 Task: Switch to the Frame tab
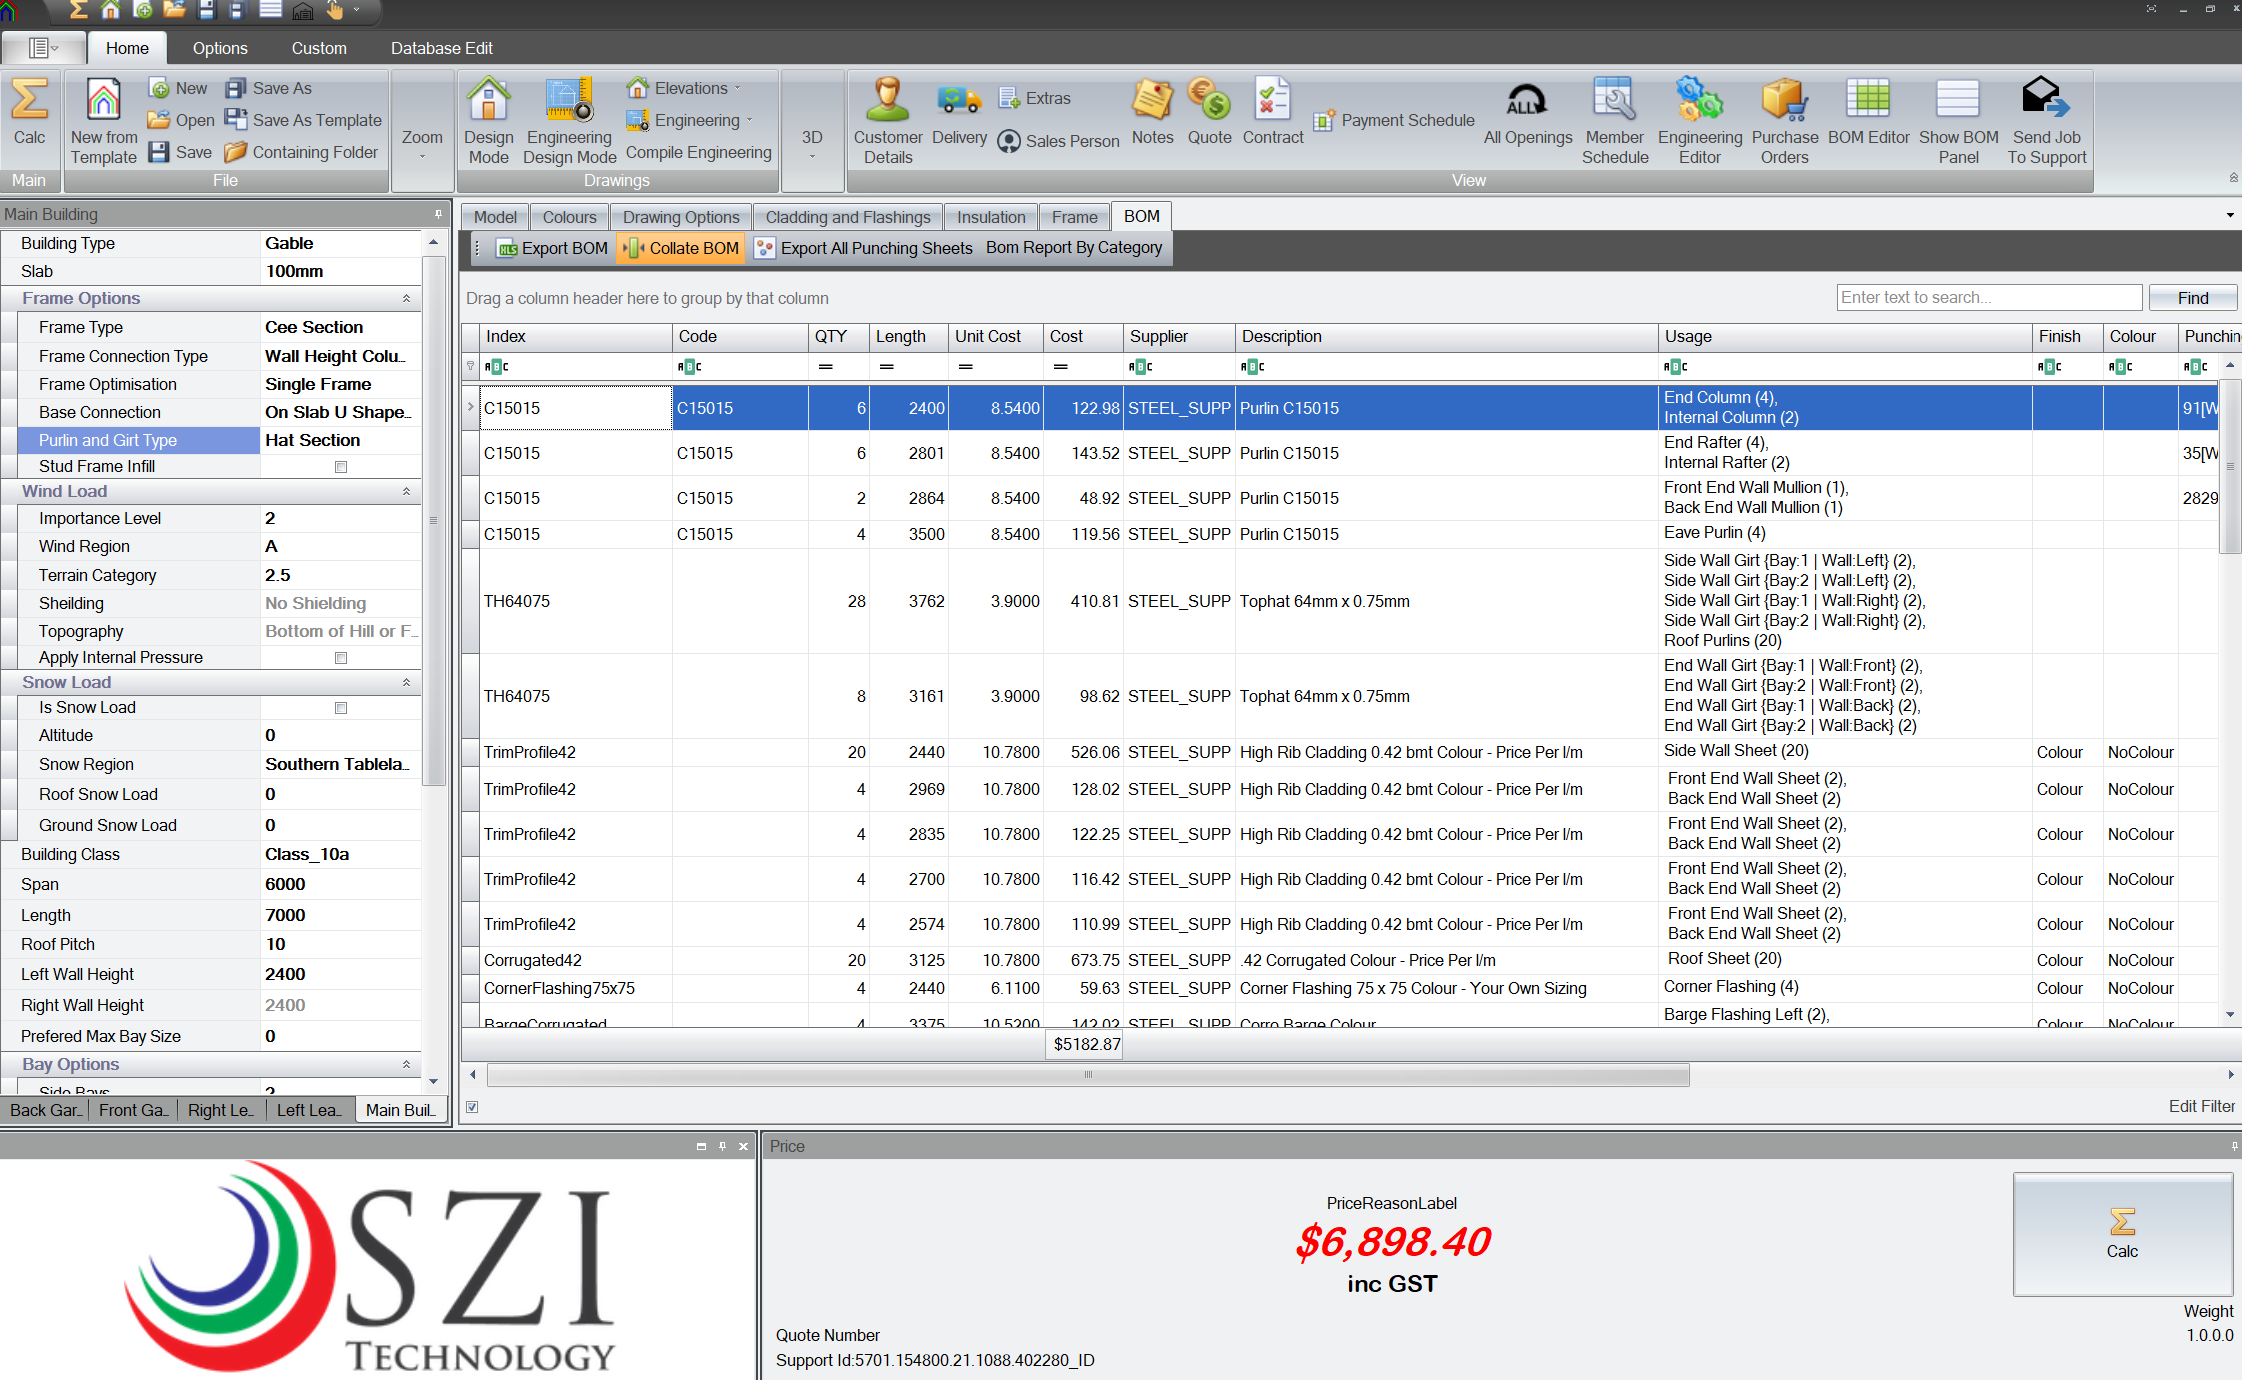coord(1074,217)
